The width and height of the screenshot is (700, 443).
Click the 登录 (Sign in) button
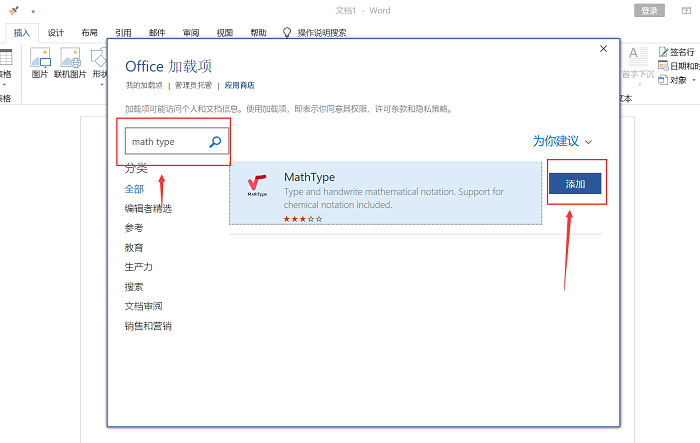point(649,10)
